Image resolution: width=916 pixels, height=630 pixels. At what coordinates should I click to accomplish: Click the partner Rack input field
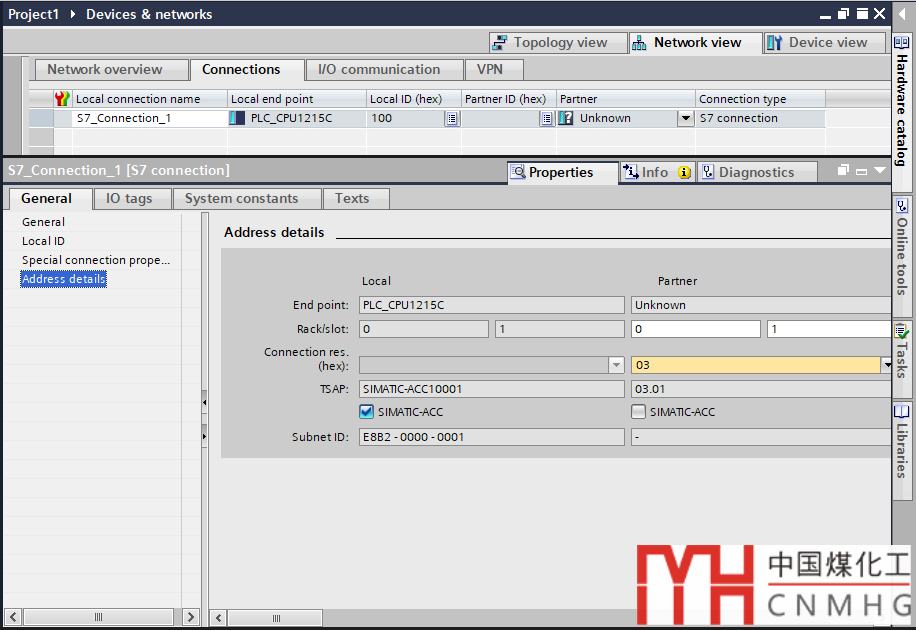[x=695, y=329]
